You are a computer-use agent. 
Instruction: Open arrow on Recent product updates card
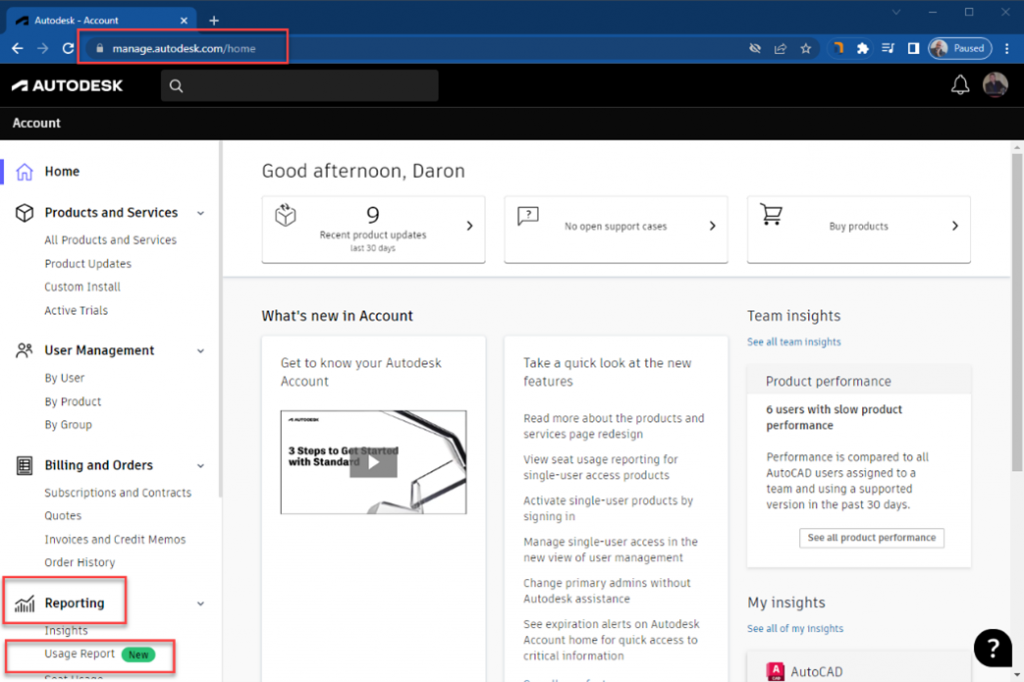(470, 226)
